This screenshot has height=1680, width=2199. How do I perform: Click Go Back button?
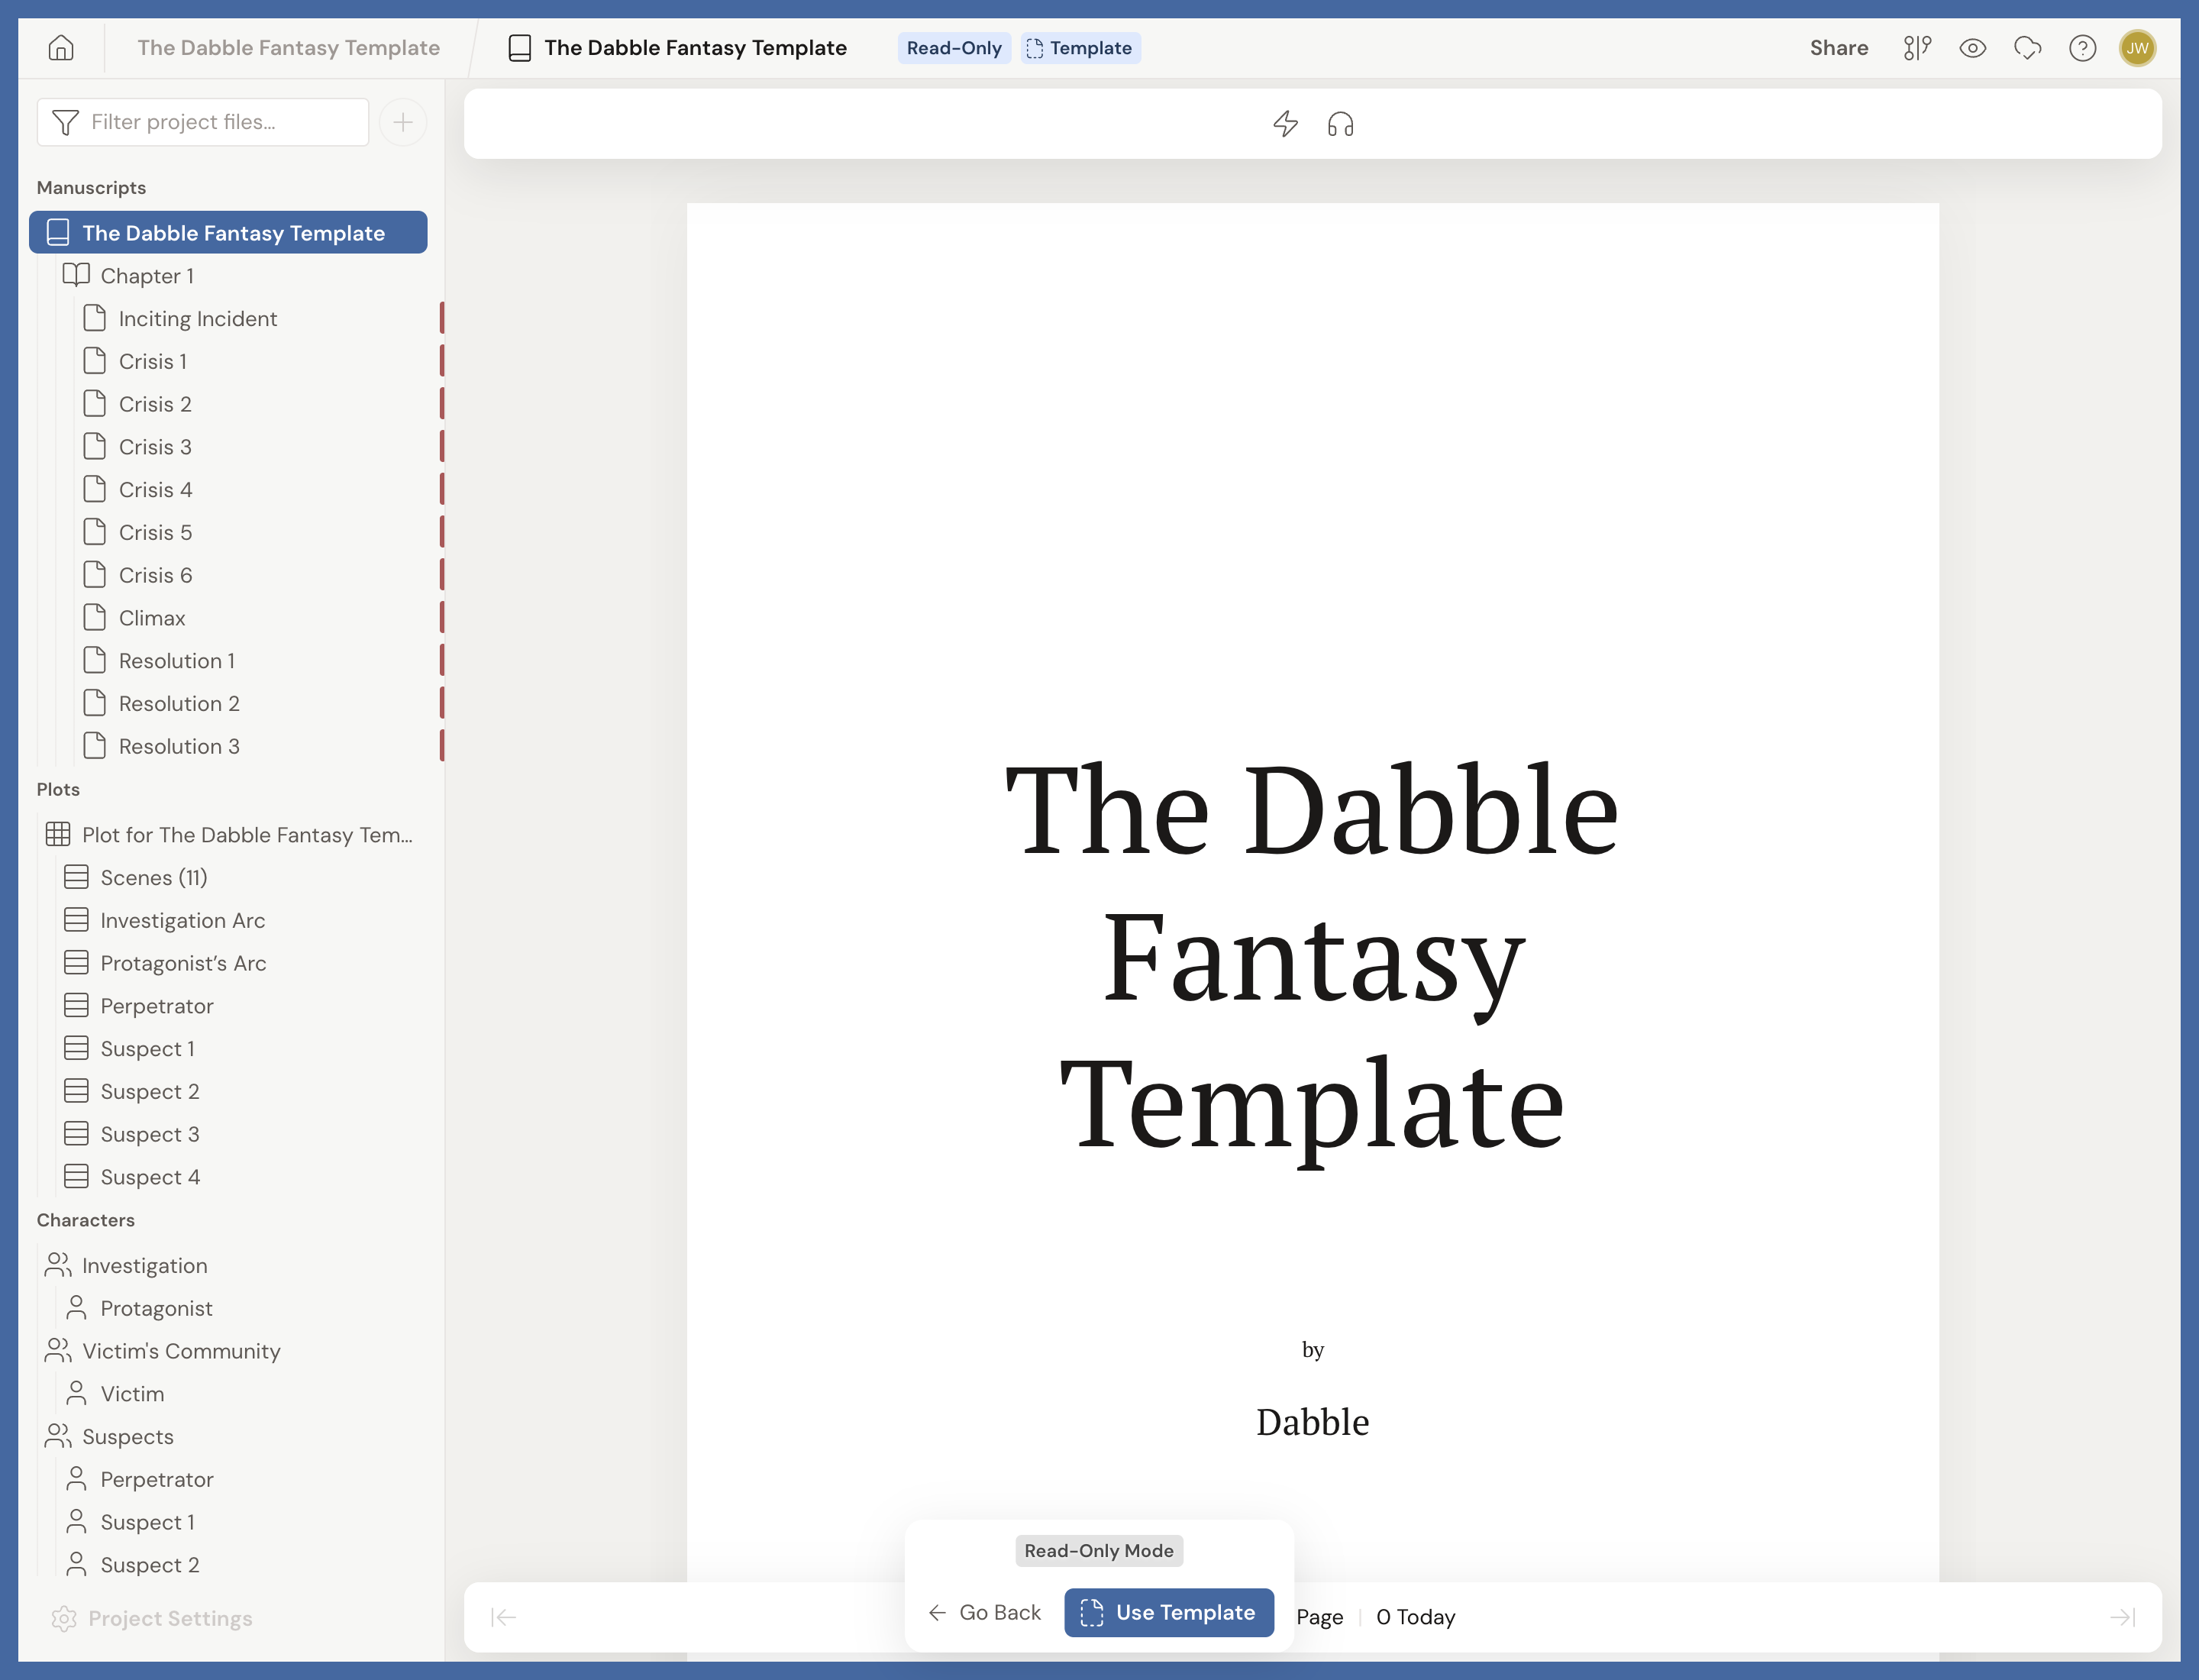(x=985, y=1612)
